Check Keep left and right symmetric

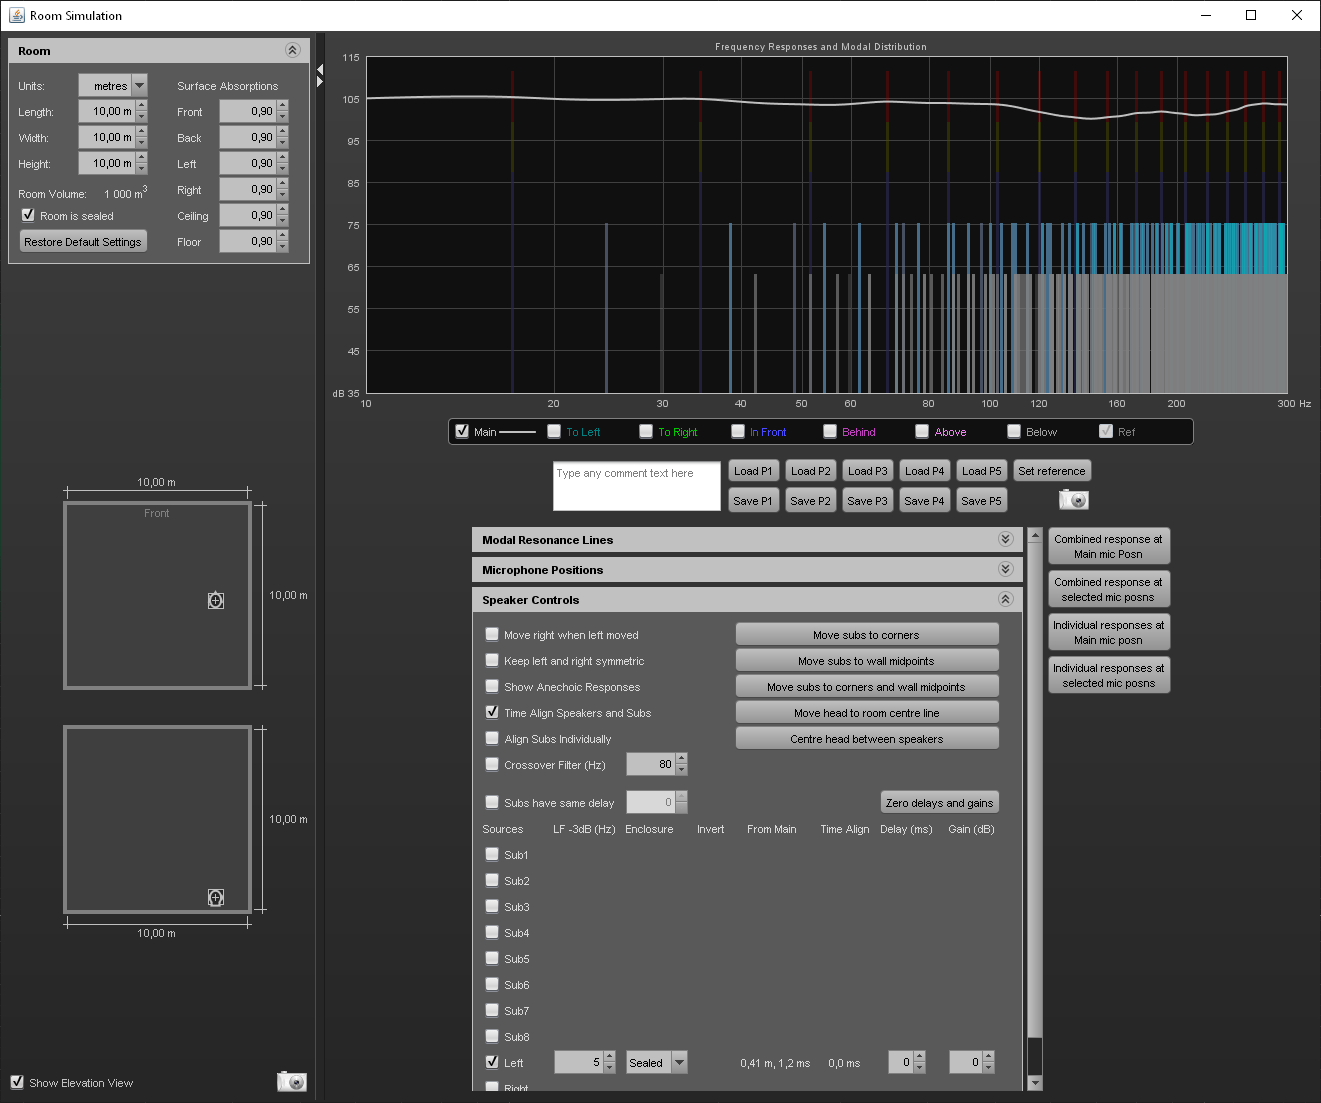pos(492,660)
